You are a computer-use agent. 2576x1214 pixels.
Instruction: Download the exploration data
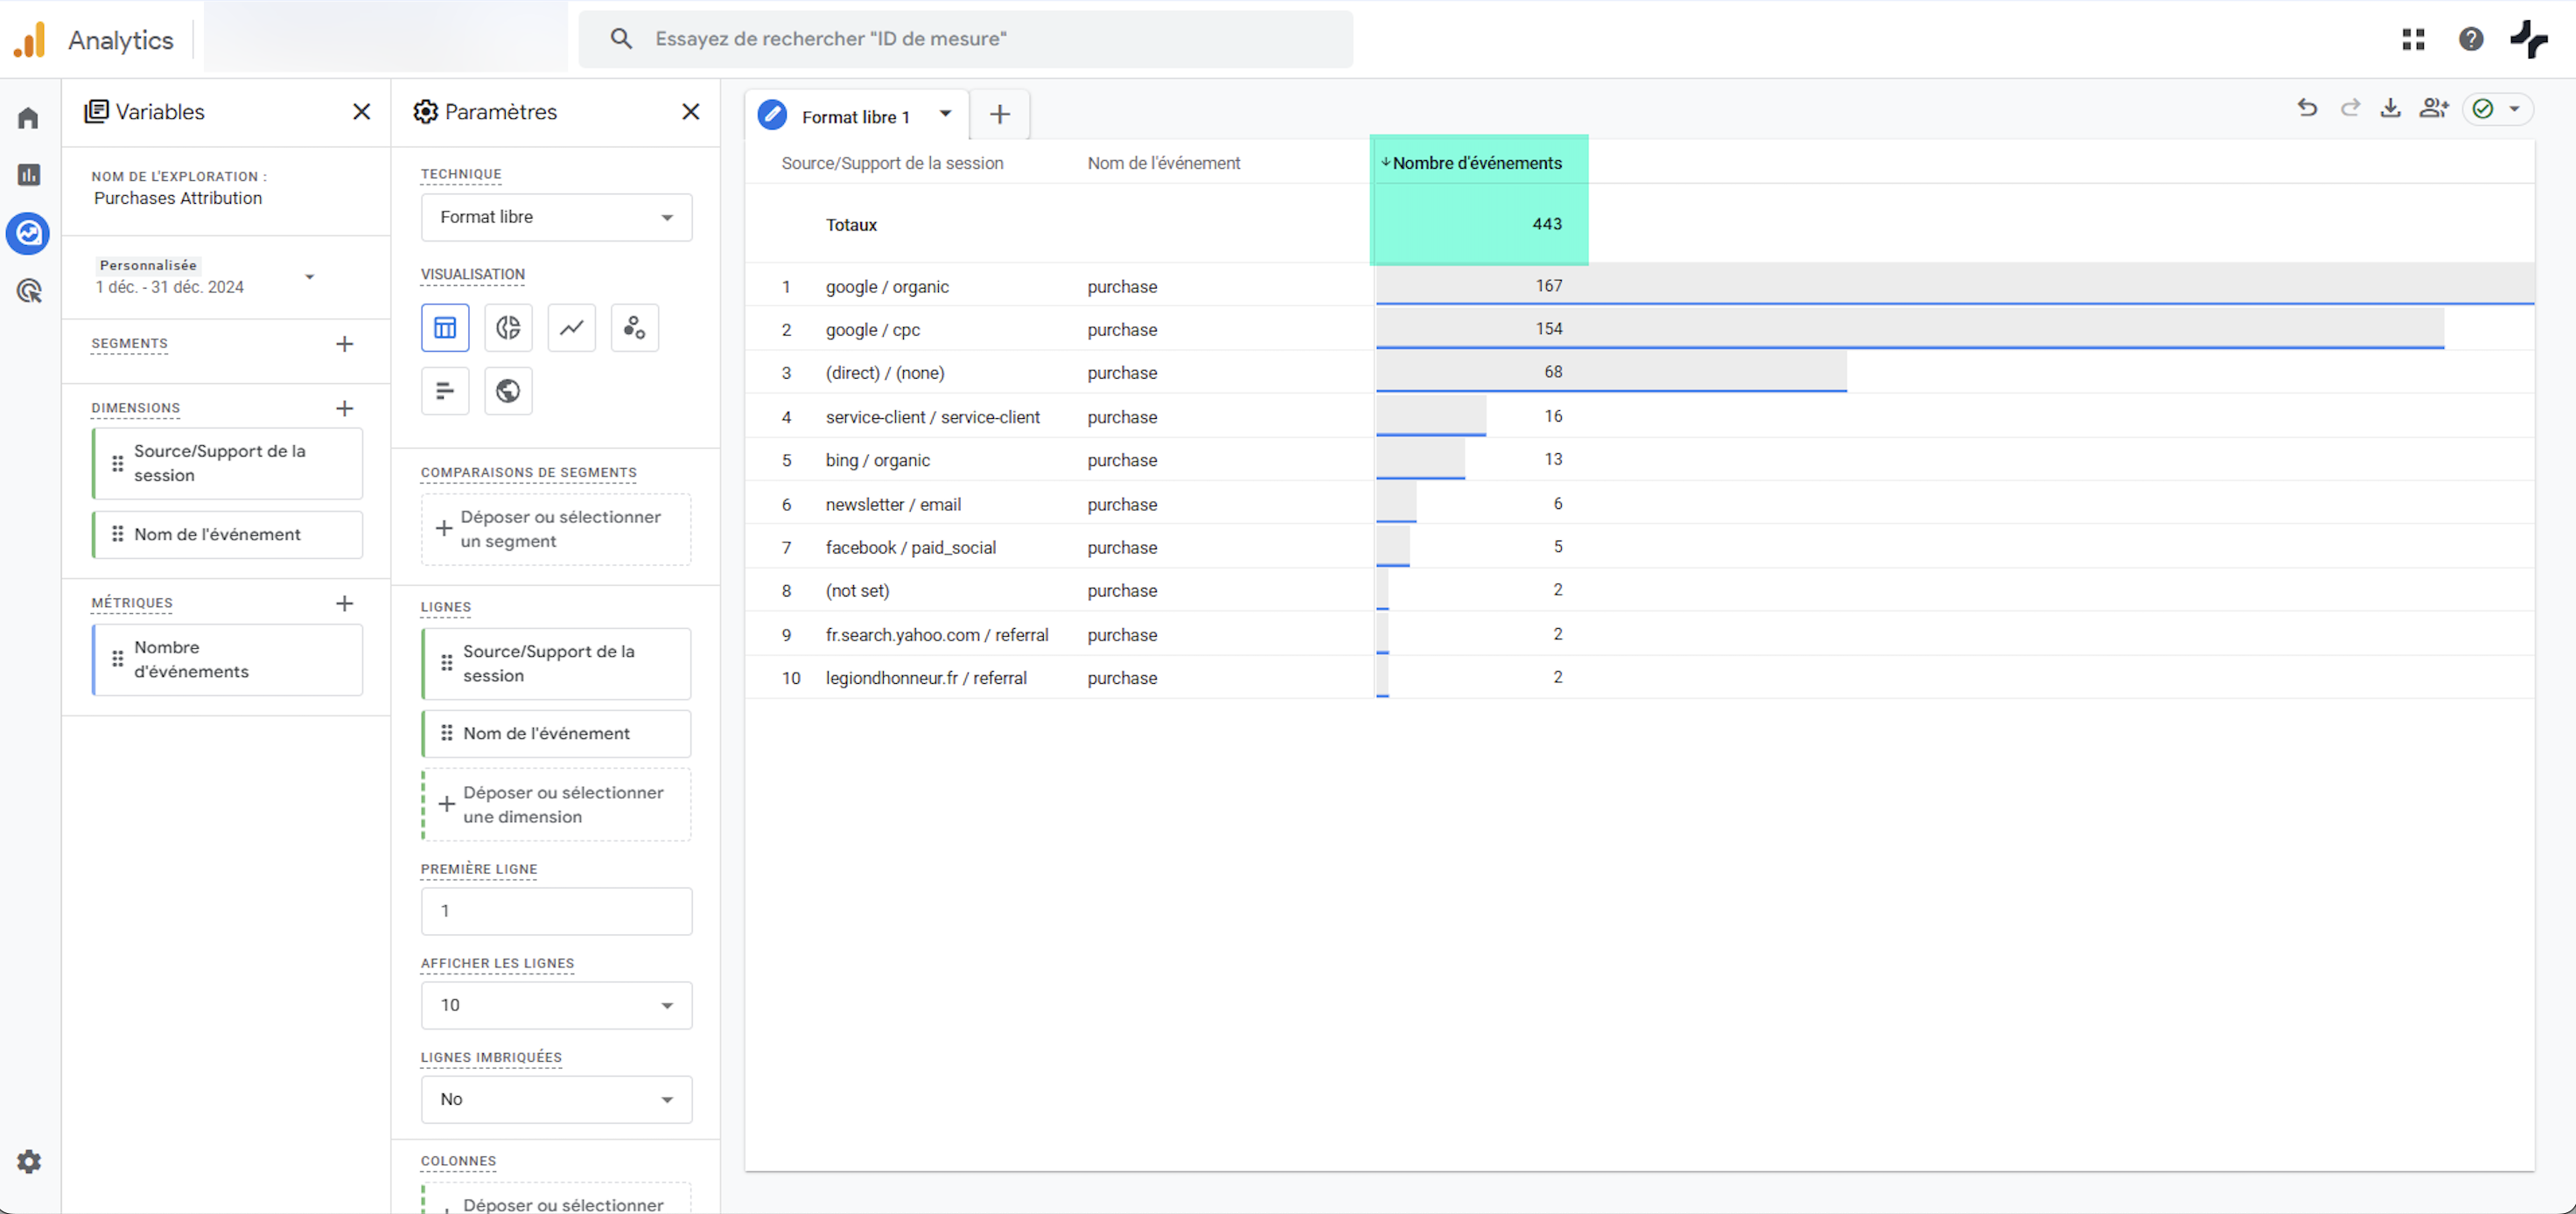2390,108
